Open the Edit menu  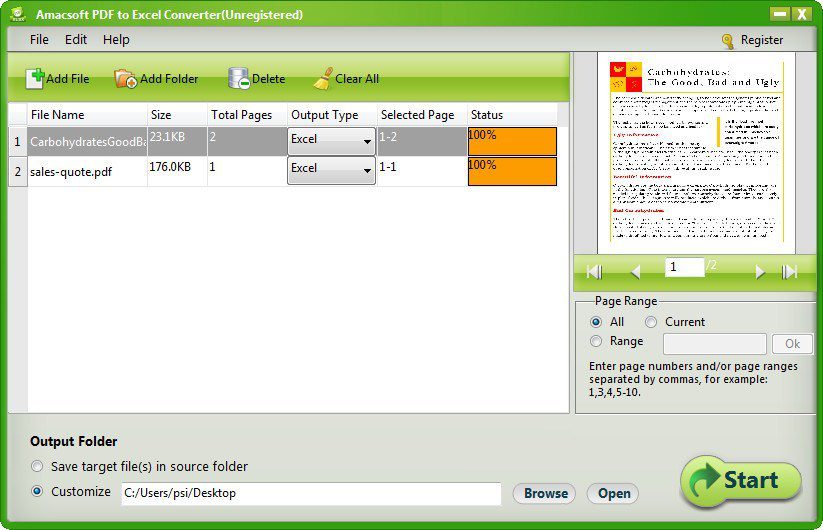76,40
